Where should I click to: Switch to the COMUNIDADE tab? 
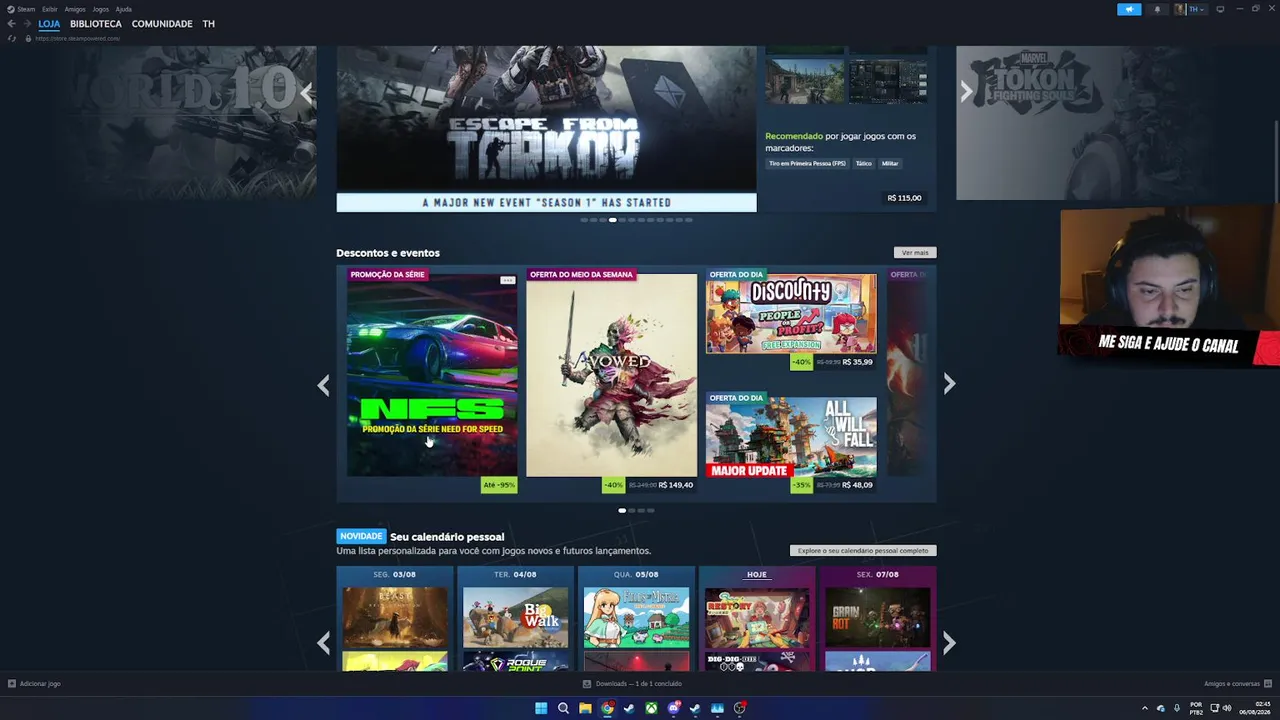(162, 24)
